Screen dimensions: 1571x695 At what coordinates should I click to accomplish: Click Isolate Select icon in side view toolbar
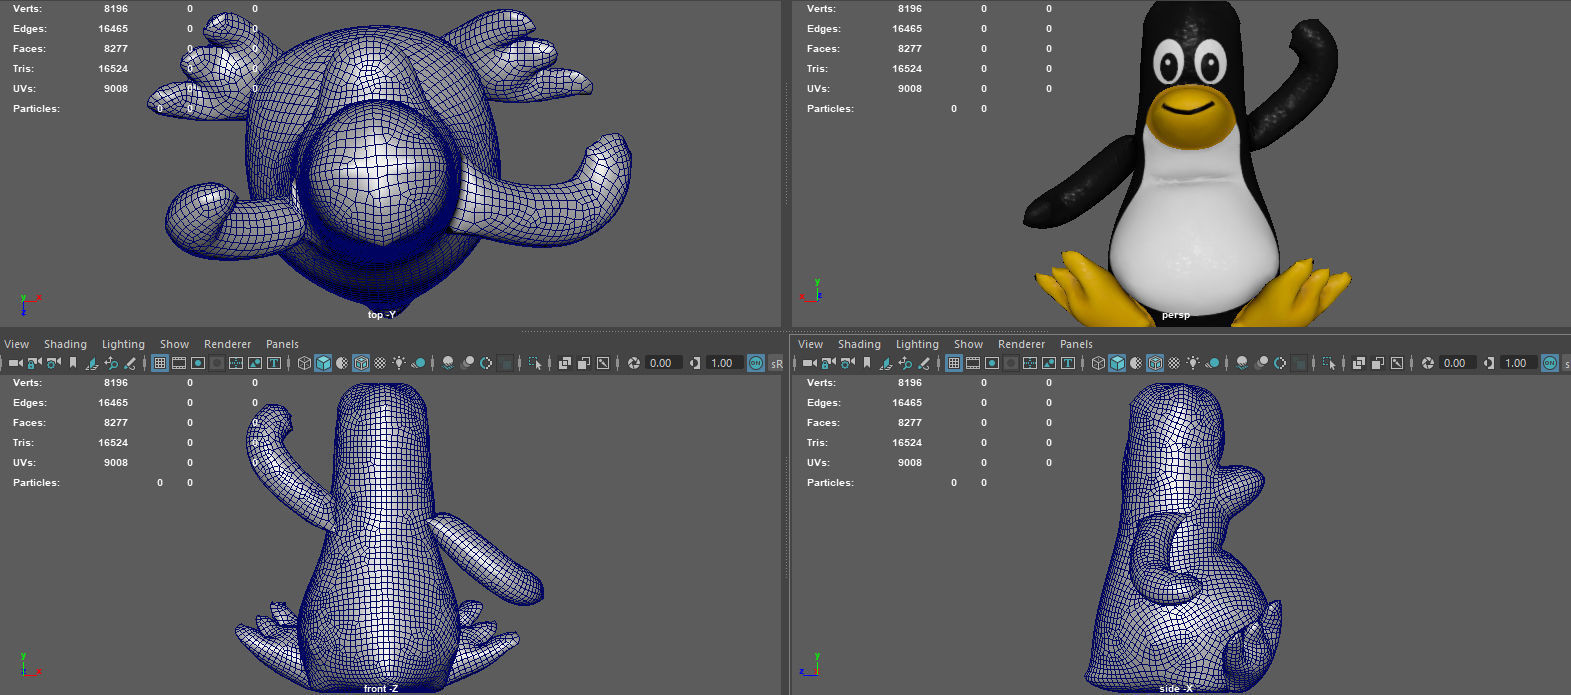pyautogui.click(x=1329, y=363)
